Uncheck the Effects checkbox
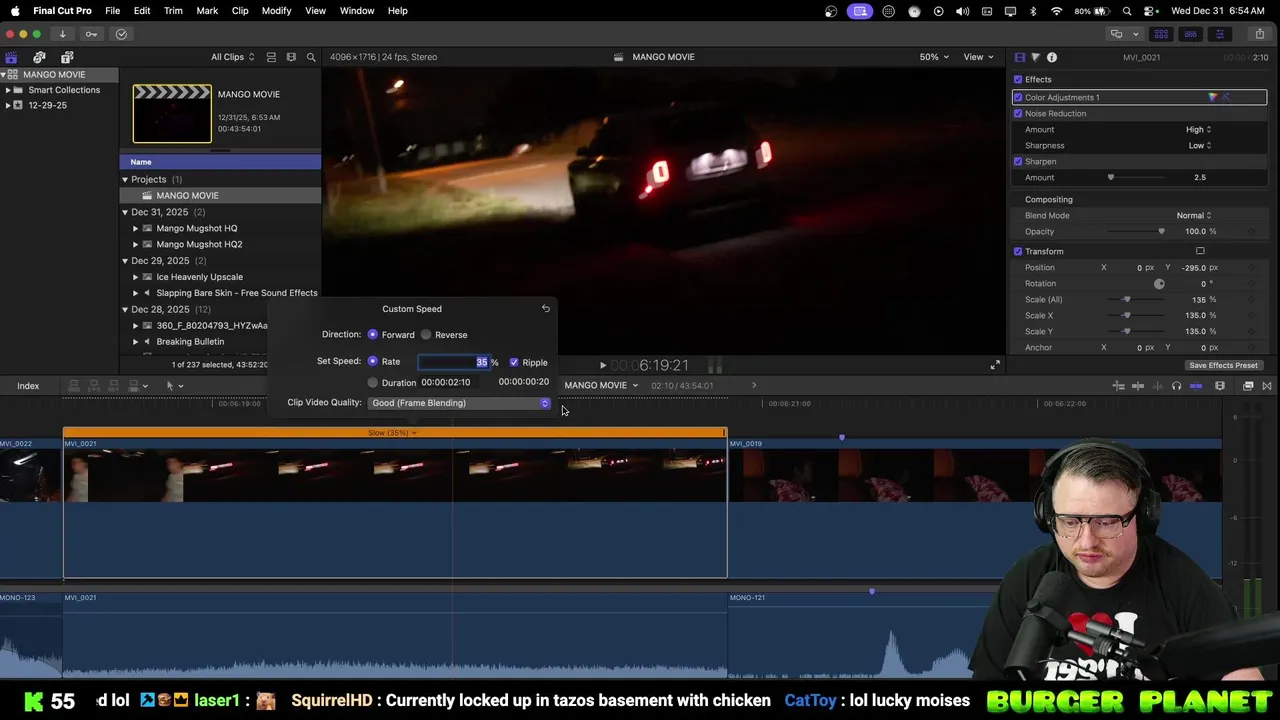This screenshot has width=1280, height=720. tap(1018, 79)
